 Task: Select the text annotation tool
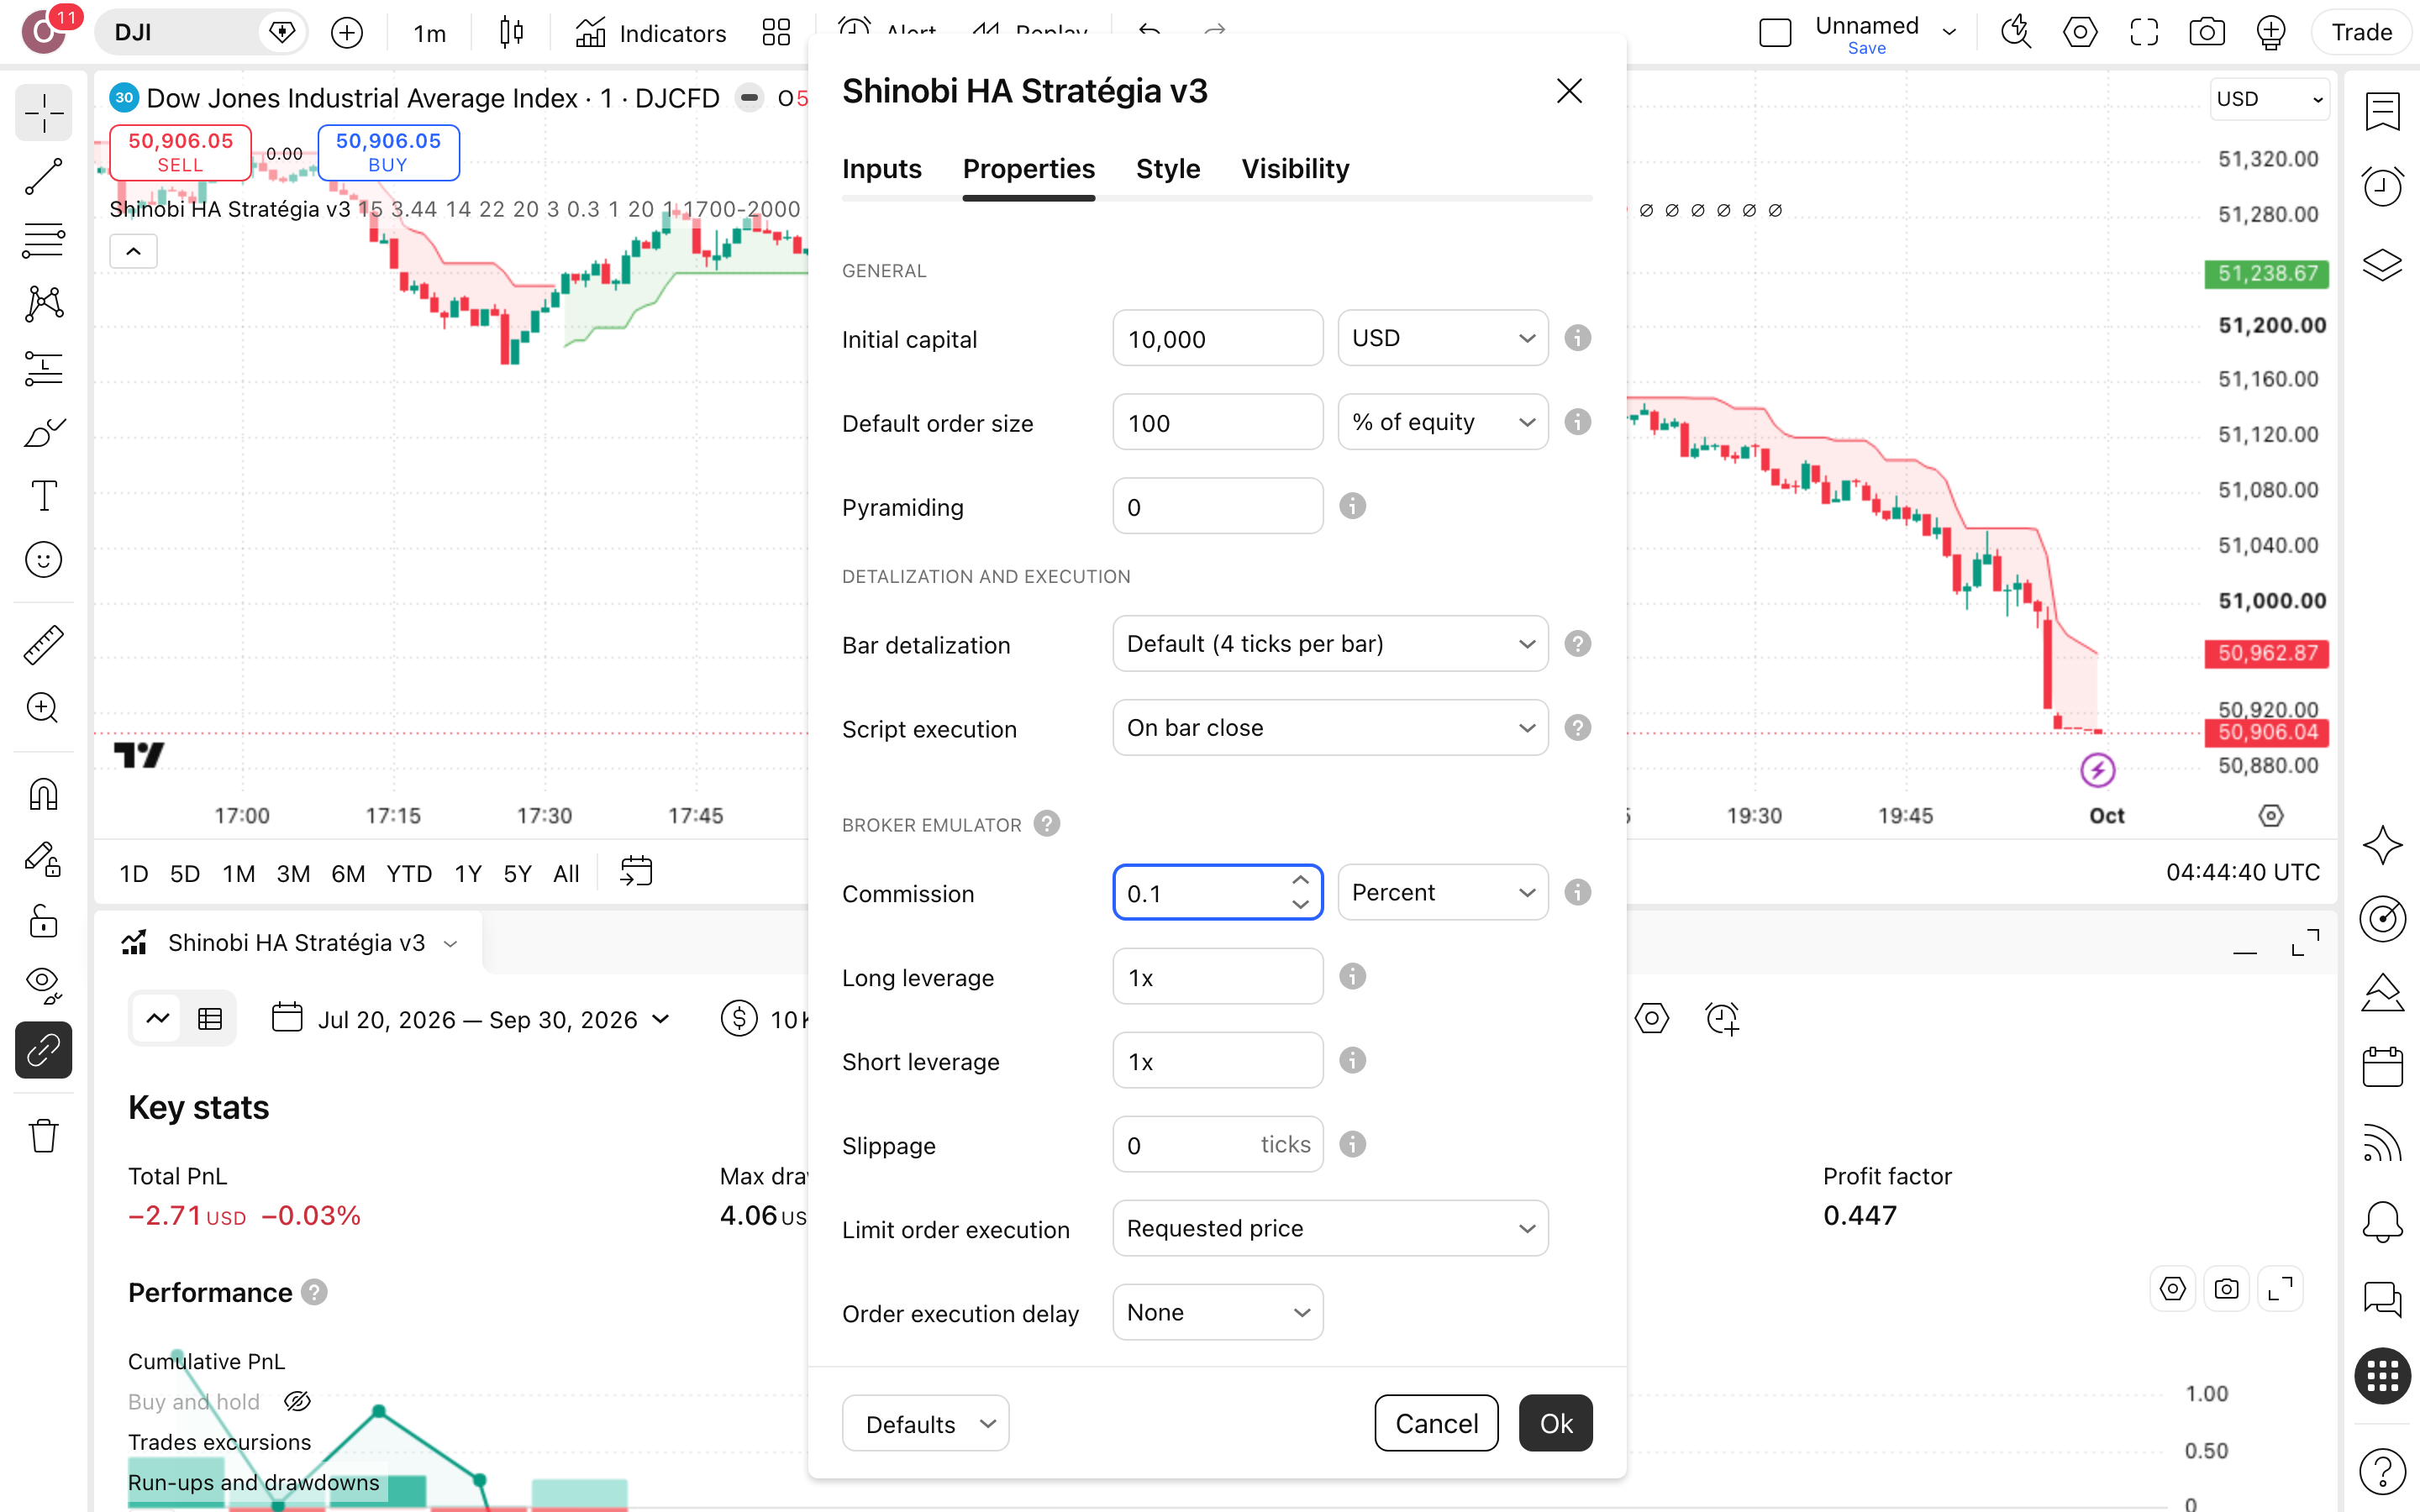[x=43, y=496]
